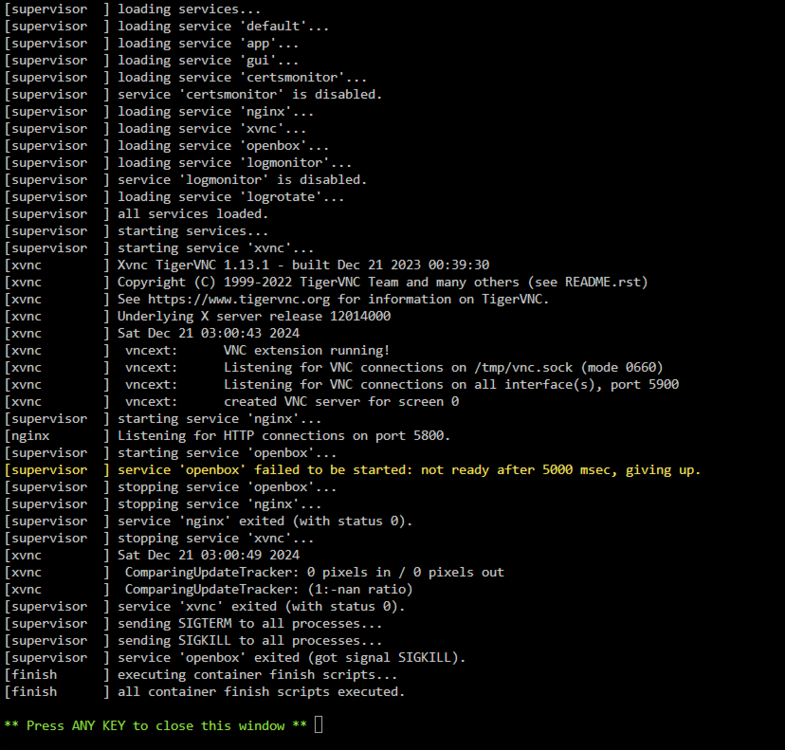Select "sending SIGTERM to all processes..." line
Image resolution: width=785 pixels, height=750 pixels.
(x=193, y=623)
